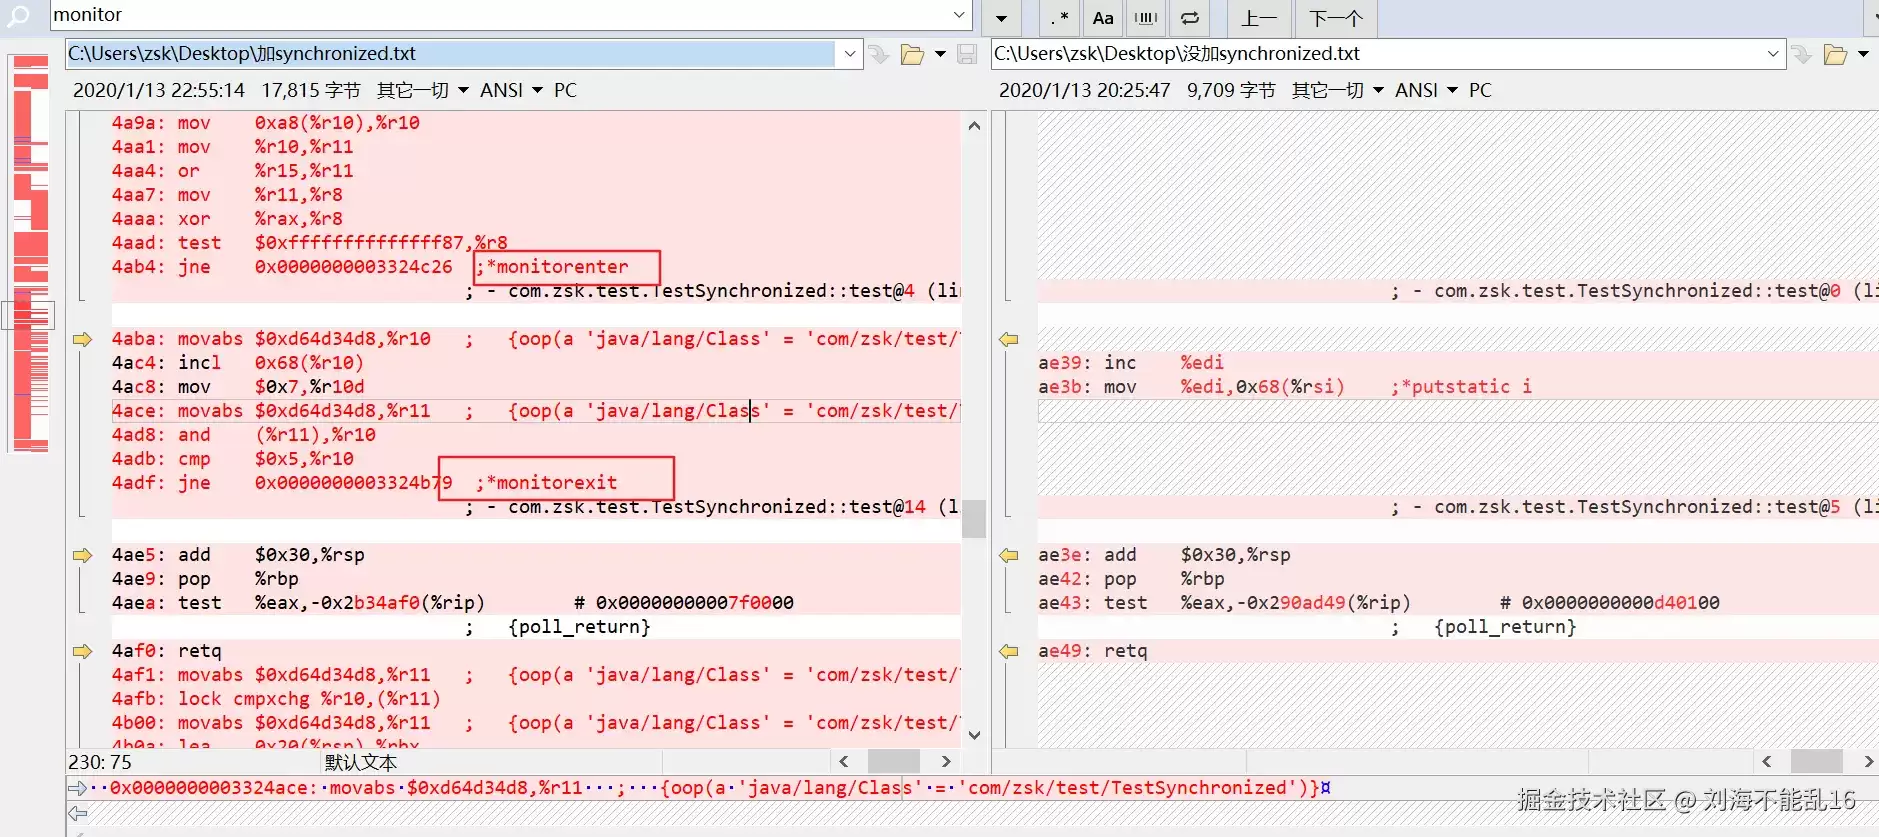Click right pane horizontal scrollbar thumb
1879x837 pixels.
point(1816,762)
